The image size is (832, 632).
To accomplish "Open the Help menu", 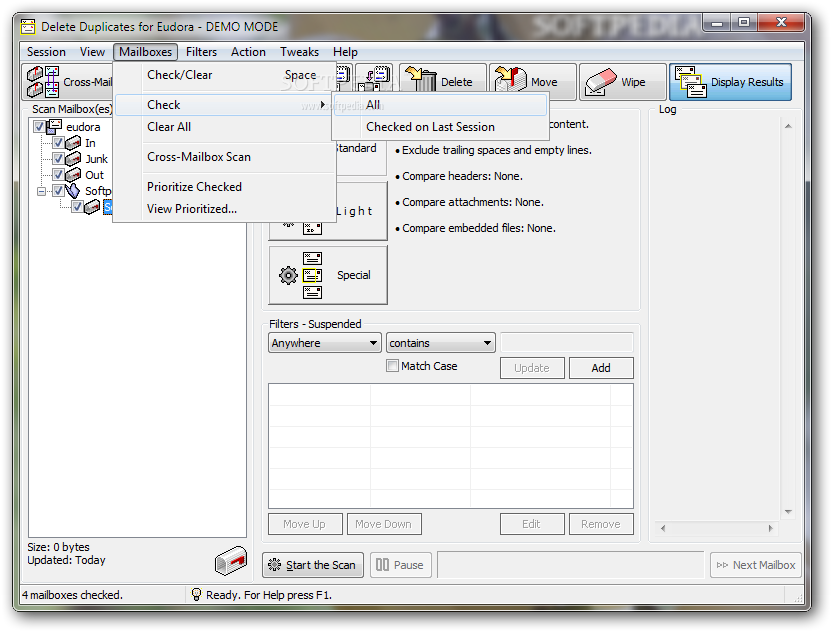I will pyautogui.click(x=345, y=52).
